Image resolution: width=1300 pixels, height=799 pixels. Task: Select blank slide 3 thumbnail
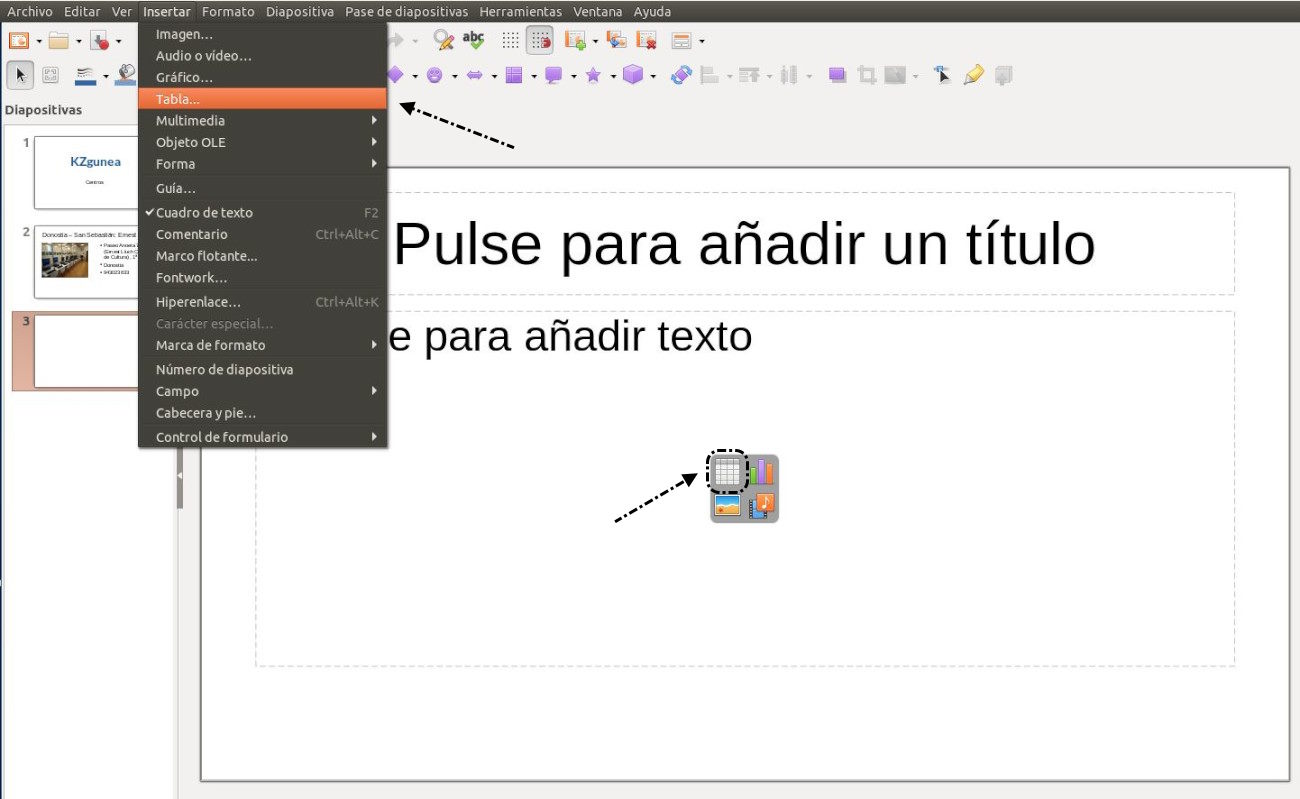(87, 351)
